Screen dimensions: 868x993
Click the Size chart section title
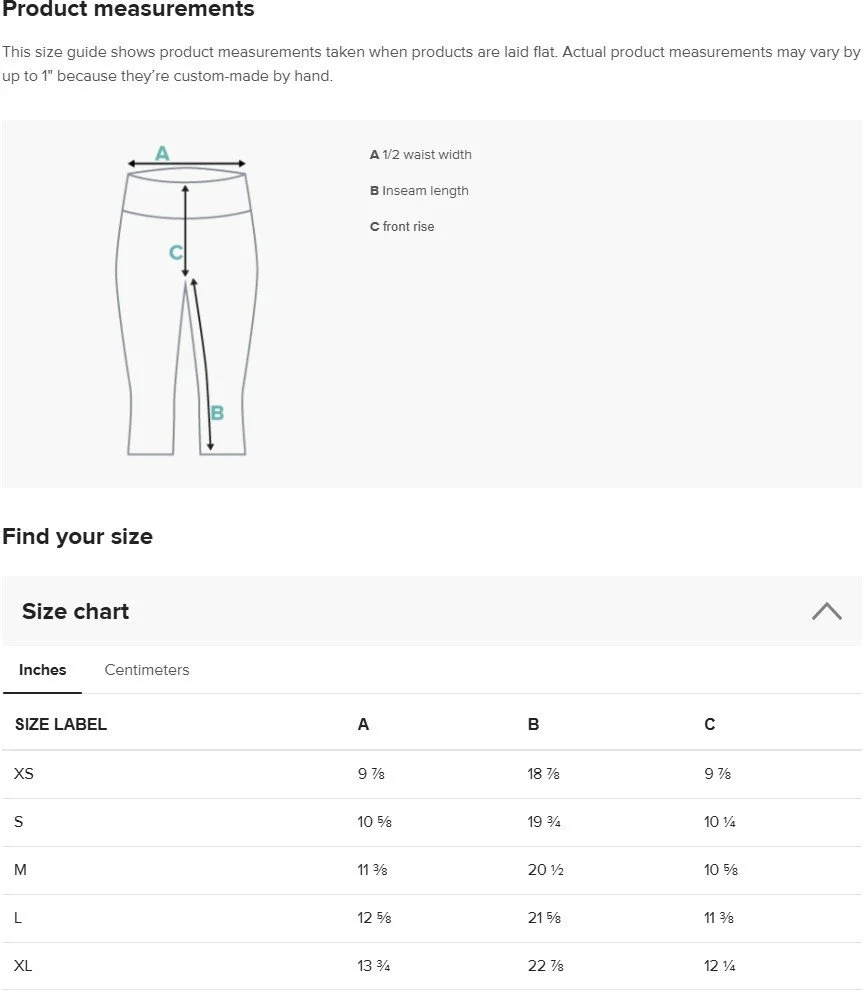pyautogui.click(x=76, y=611)
